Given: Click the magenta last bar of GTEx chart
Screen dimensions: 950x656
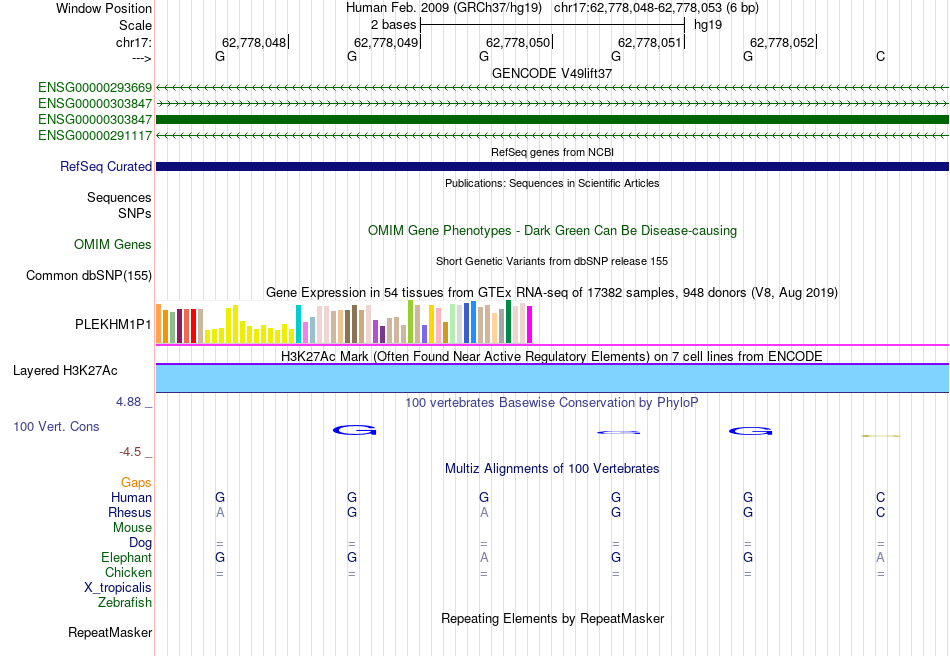Looking at the screenshot, I should [x=530, y=325].
